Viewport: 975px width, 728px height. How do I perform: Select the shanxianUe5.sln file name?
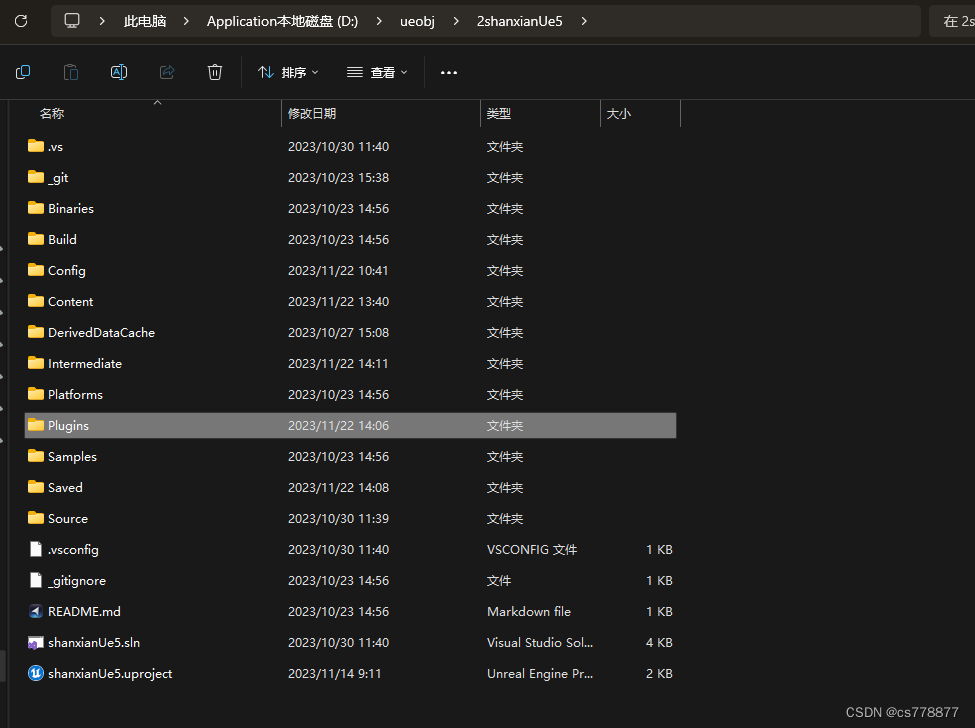[x=94, y=643]
